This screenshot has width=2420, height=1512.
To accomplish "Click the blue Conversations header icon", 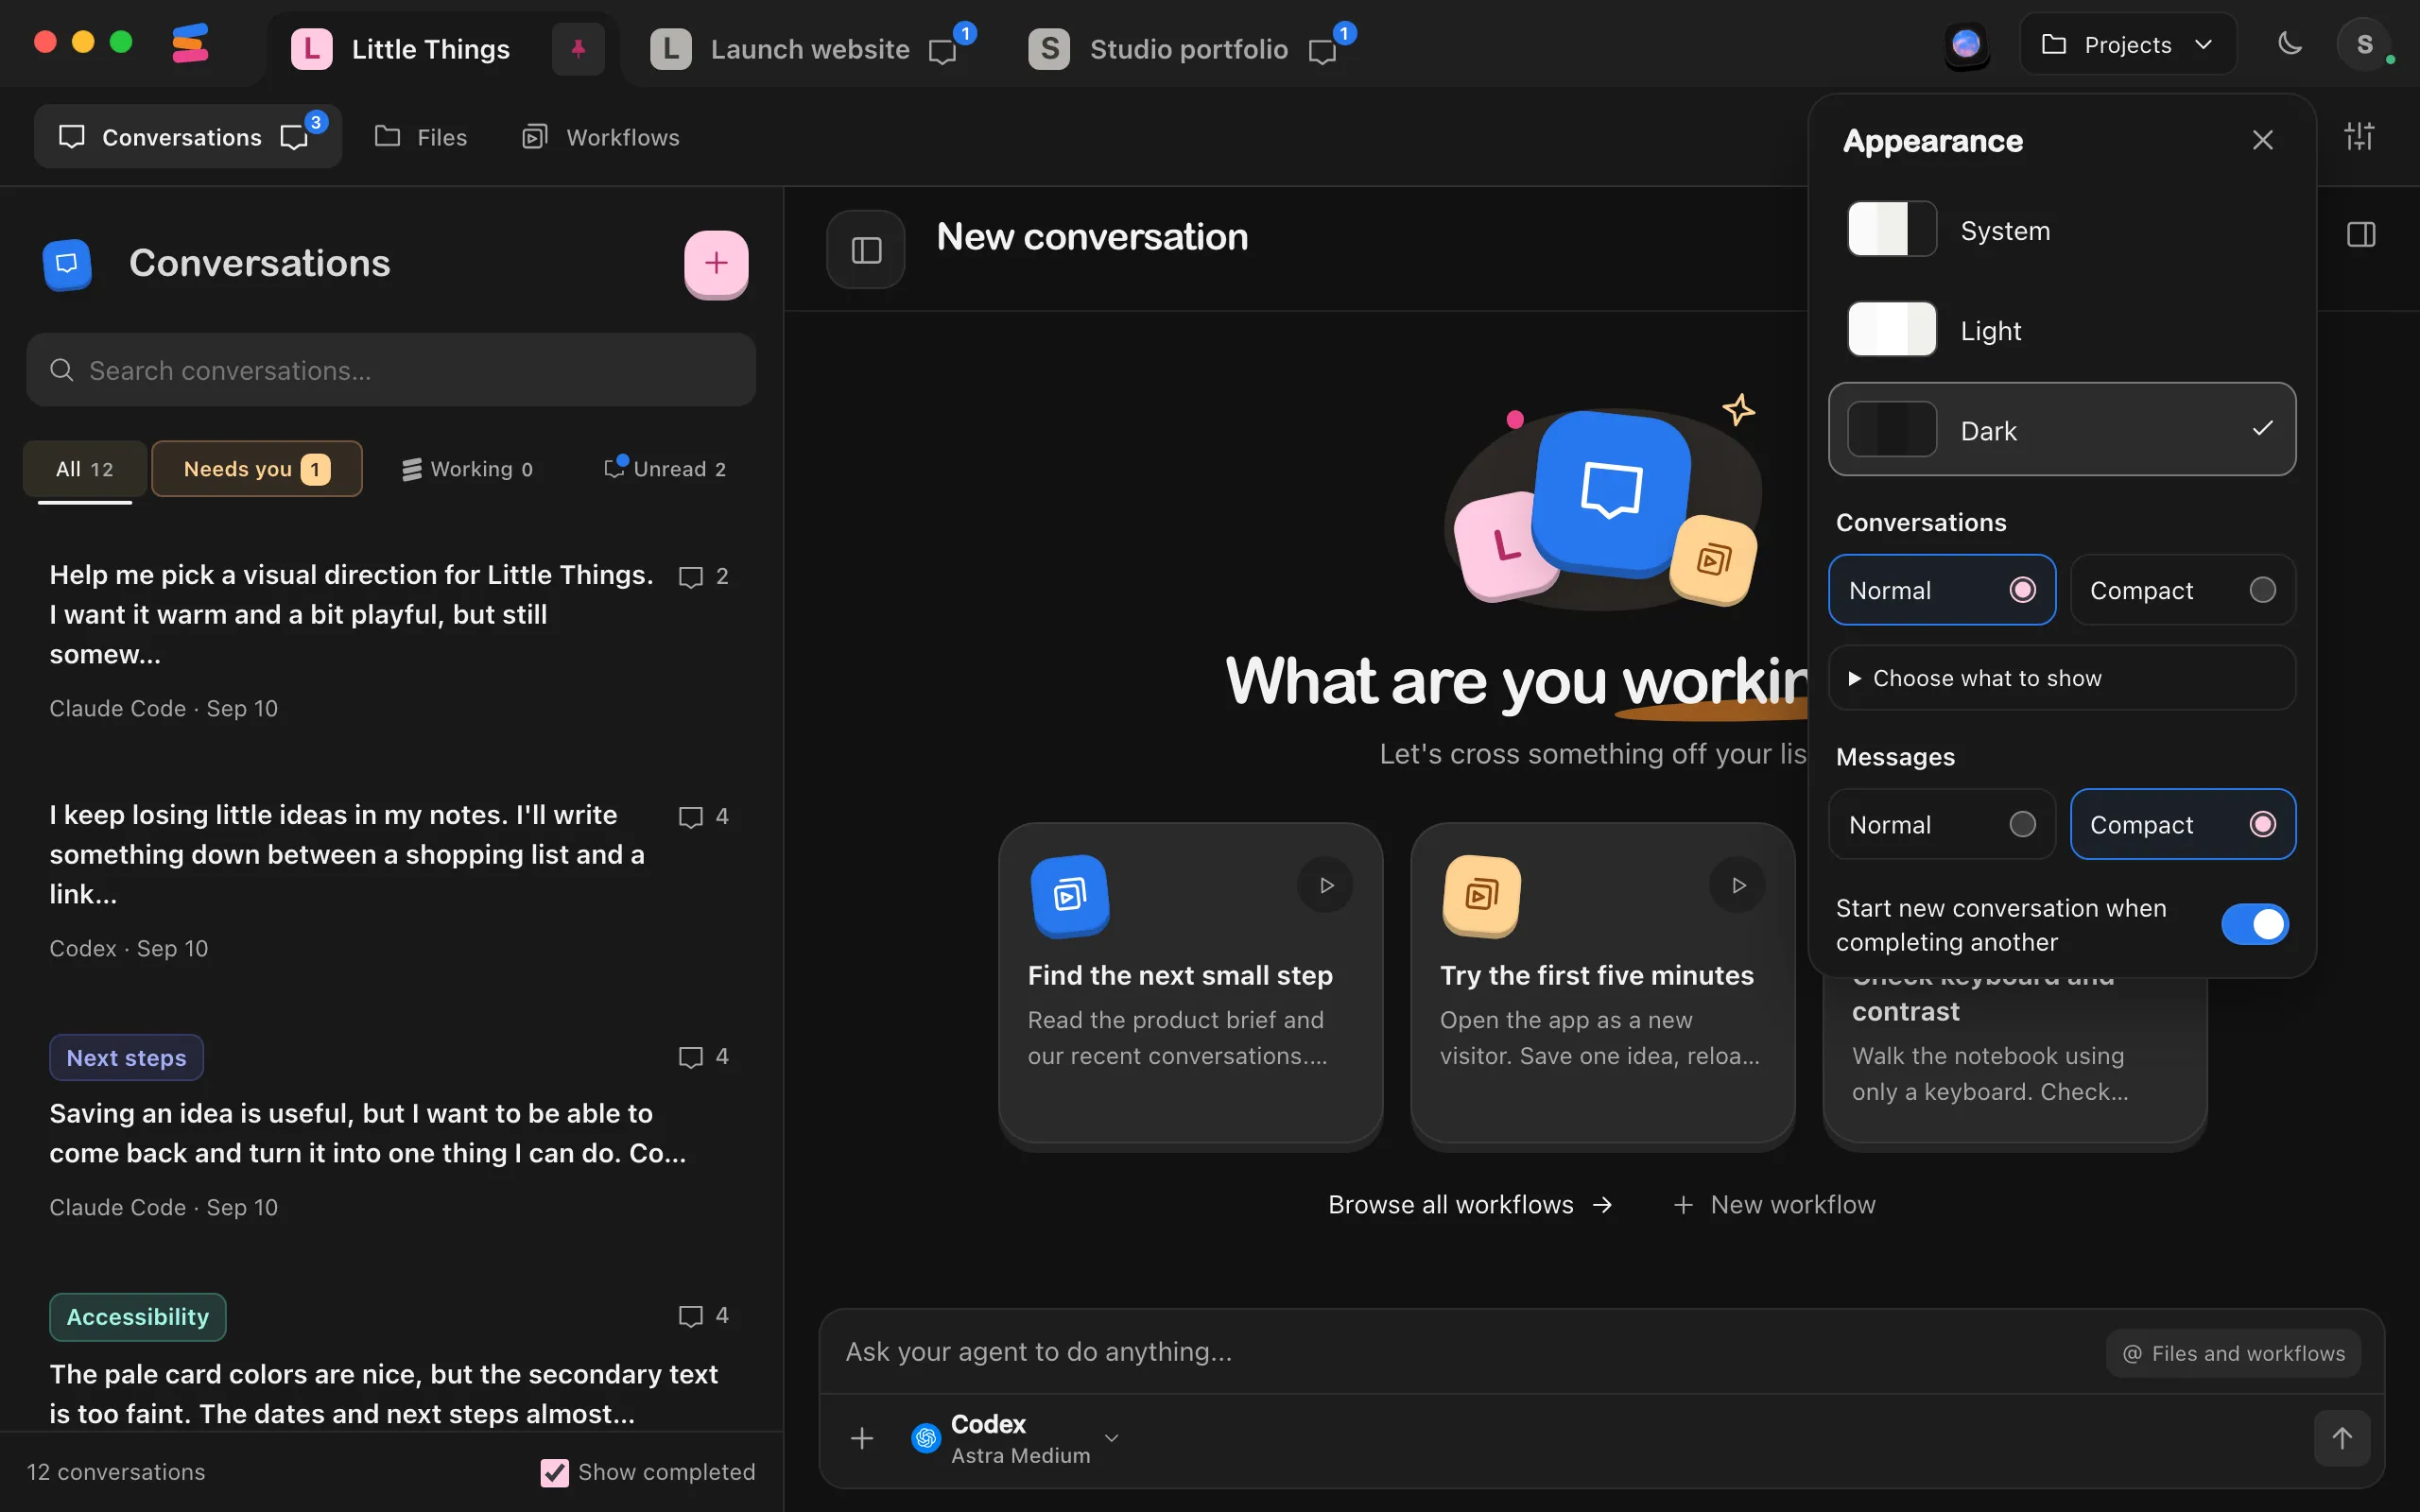I will 67,264.
